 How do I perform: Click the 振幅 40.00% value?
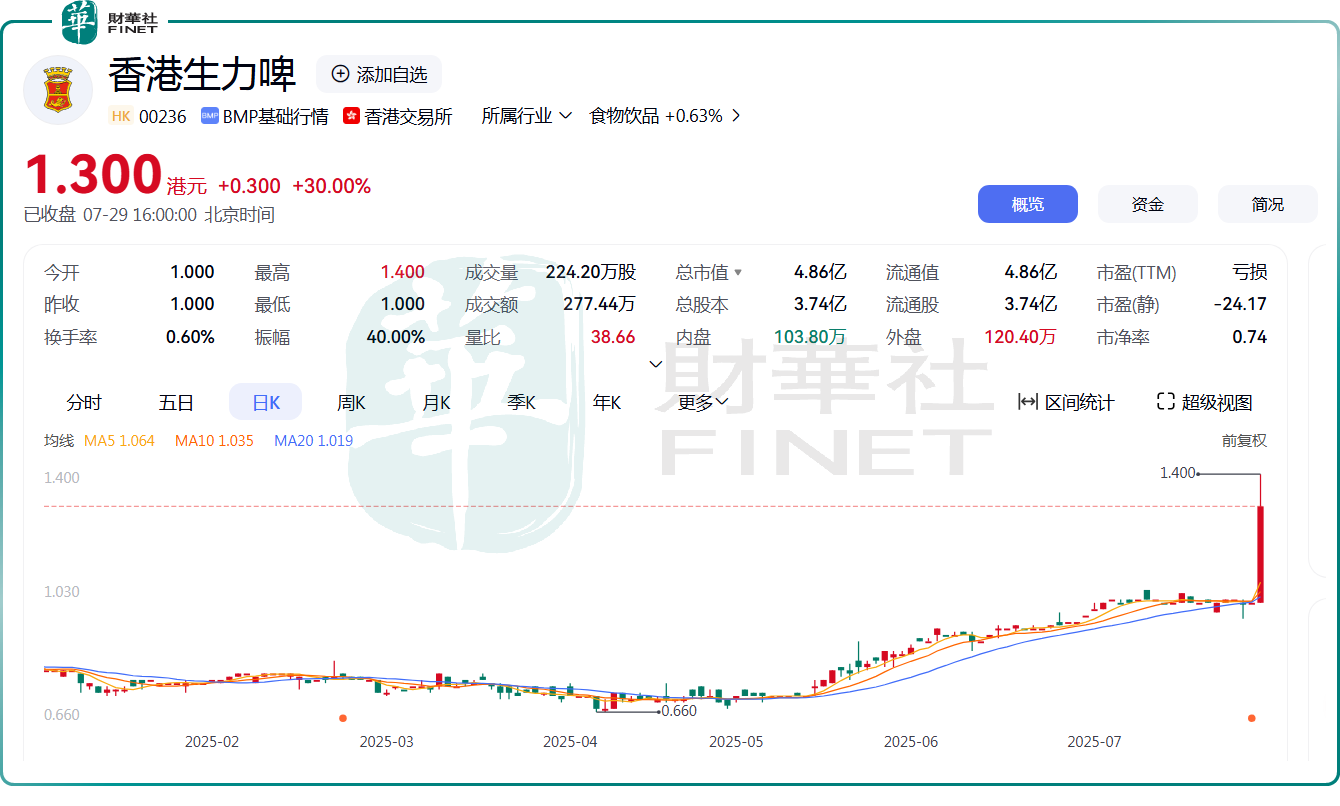pos(396,337)
